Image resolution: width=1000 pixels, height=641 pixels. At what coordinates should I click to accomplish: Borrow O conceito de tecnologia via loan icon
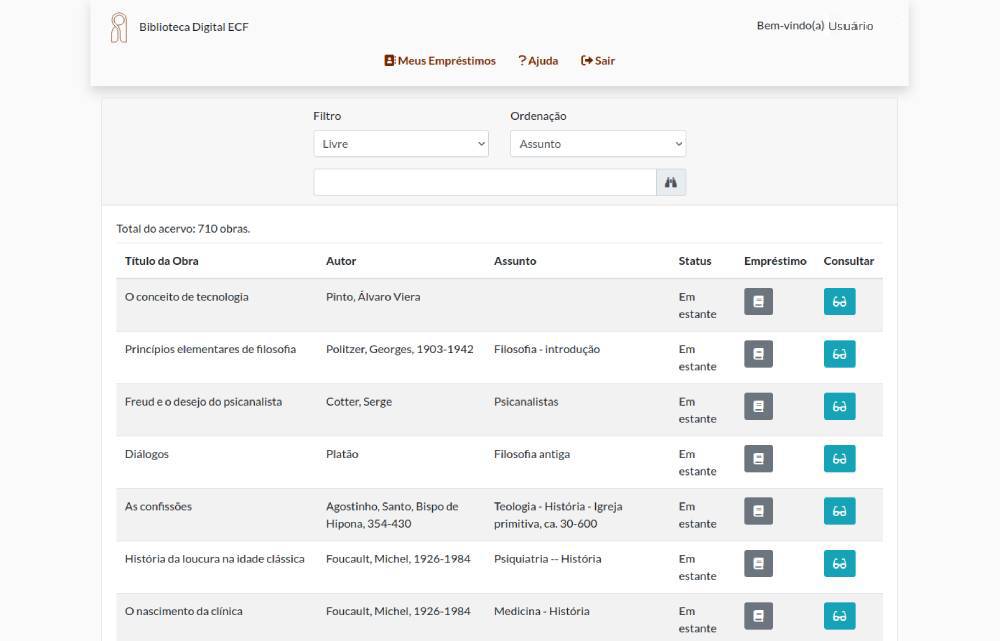(x=758, y=302)
